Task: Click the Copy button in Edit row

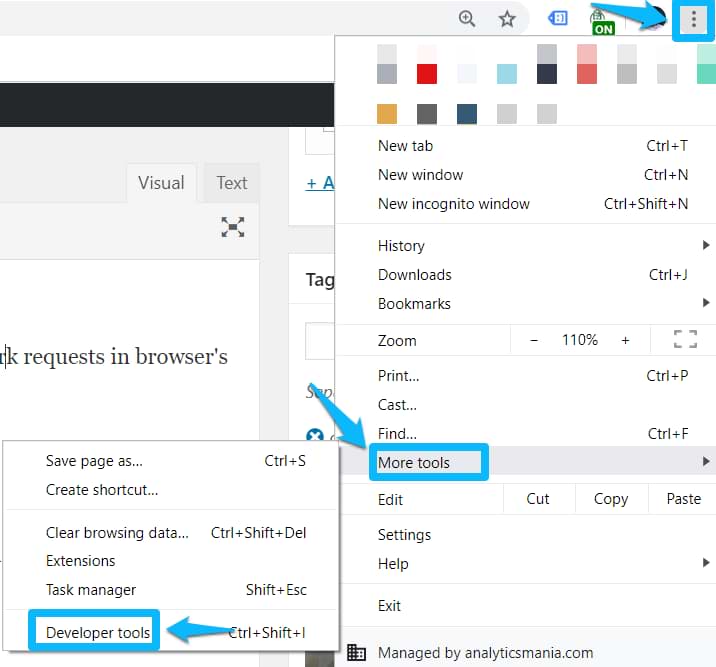Action: [x=610, y=499]
